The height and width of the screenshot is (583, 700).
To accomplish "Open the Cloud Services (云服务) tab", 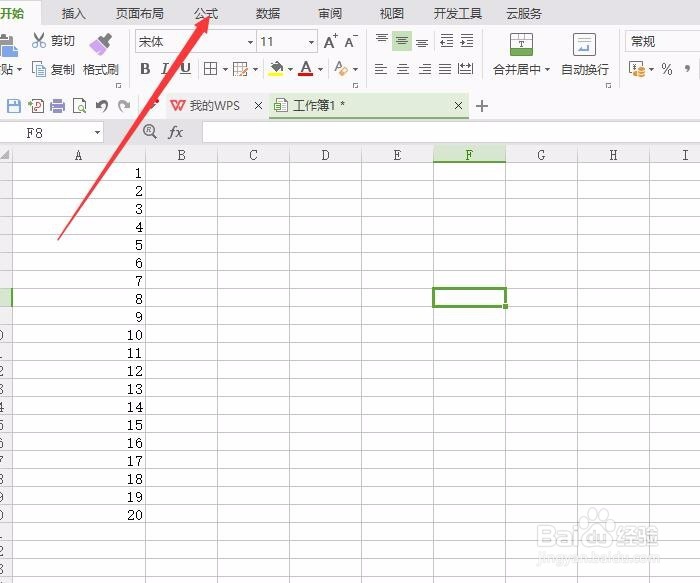I will point(524,13).
